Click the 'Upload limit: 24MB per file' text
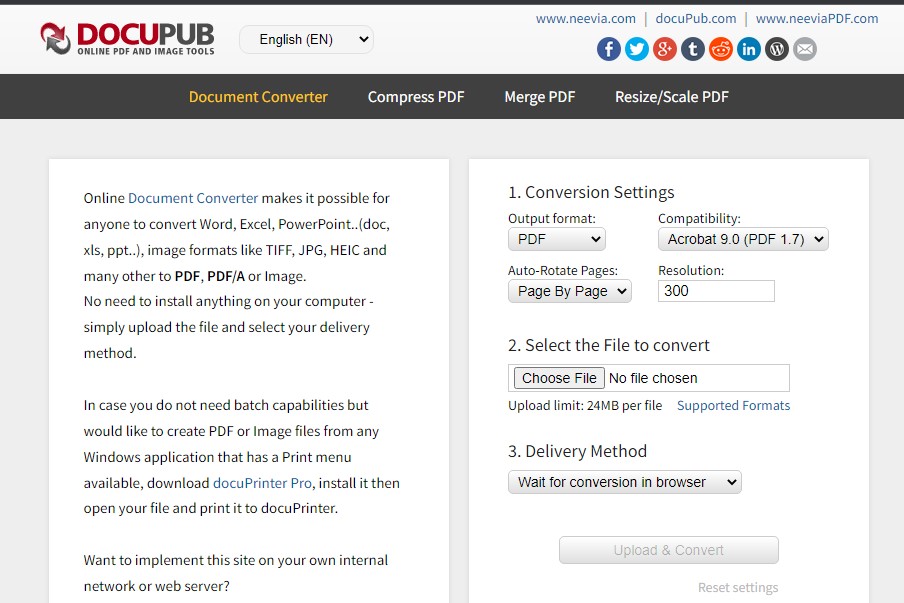 click(585, 405)
